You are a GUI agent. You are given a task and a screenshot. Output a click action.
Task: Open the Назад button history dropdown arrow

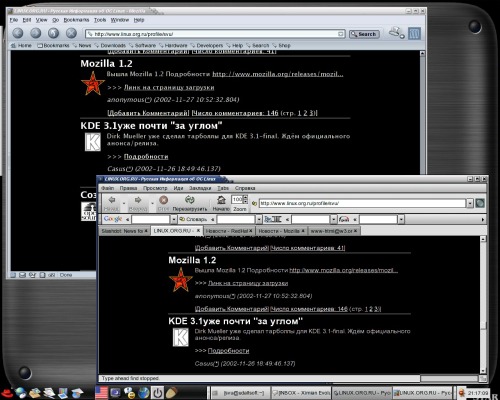(x=124, y=203)
